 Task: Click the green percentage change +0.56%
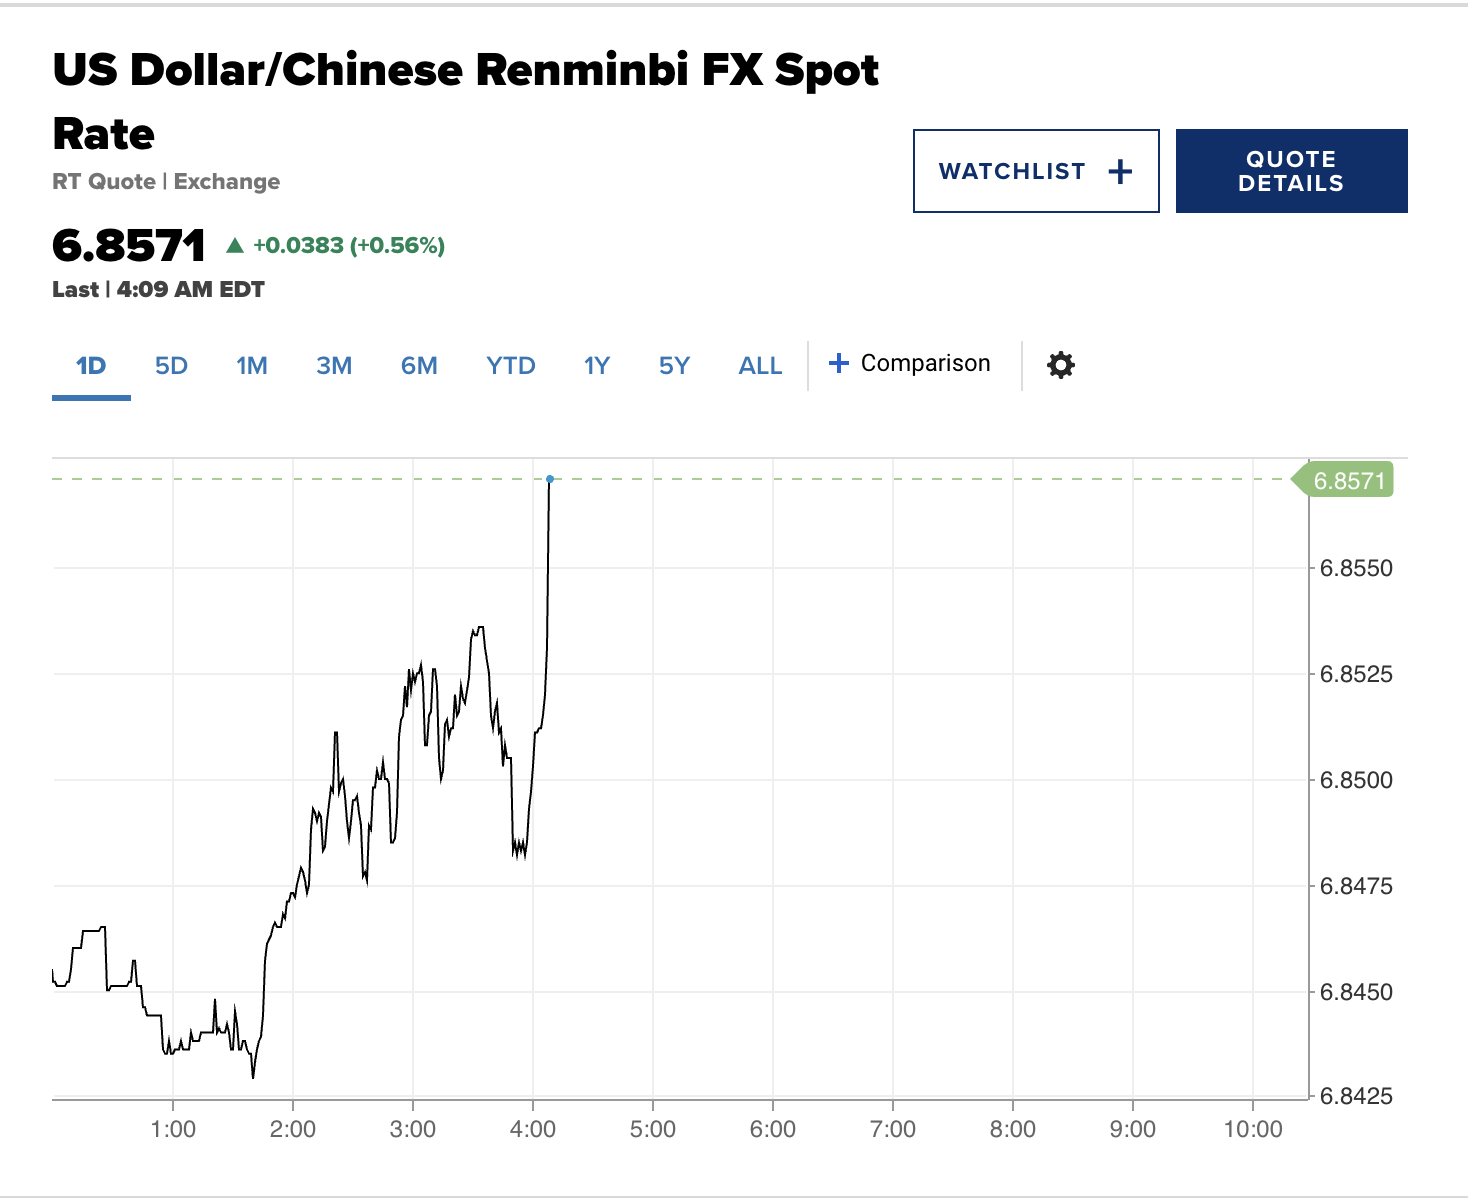pos(398,244)
